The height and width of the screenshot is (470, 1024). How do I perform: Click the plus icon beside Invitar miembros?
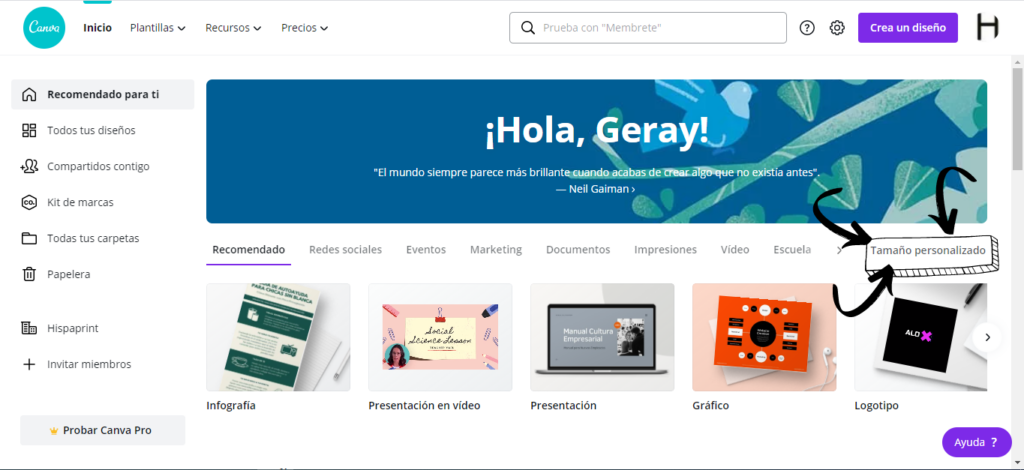pyautogui.click(x=29, y=364)
